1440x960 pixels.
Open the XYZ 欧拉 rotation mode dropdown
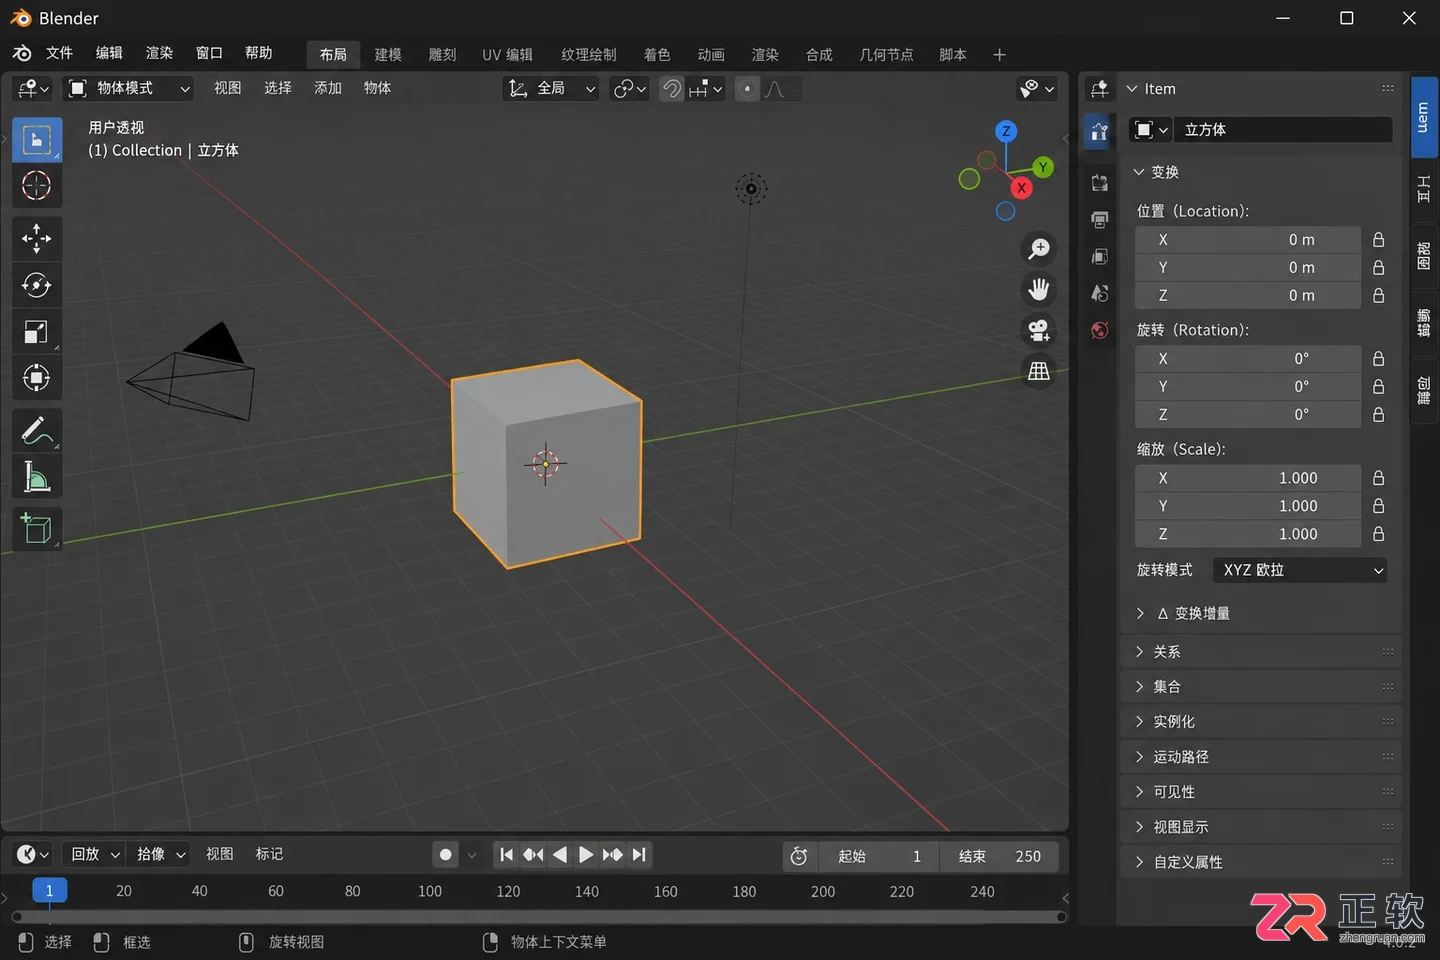(x=1300, y=570)
